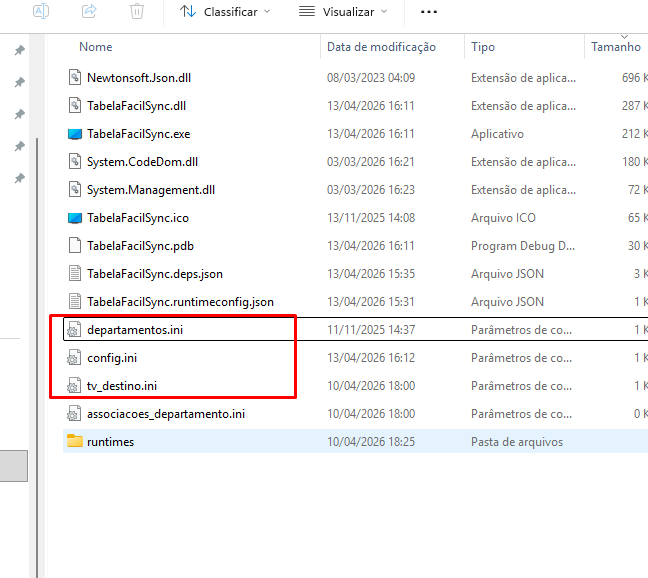Viewport: 648px width, 578px height.
Task: Click the tv_destino.ini gear file icon
Action: [74, 385]
